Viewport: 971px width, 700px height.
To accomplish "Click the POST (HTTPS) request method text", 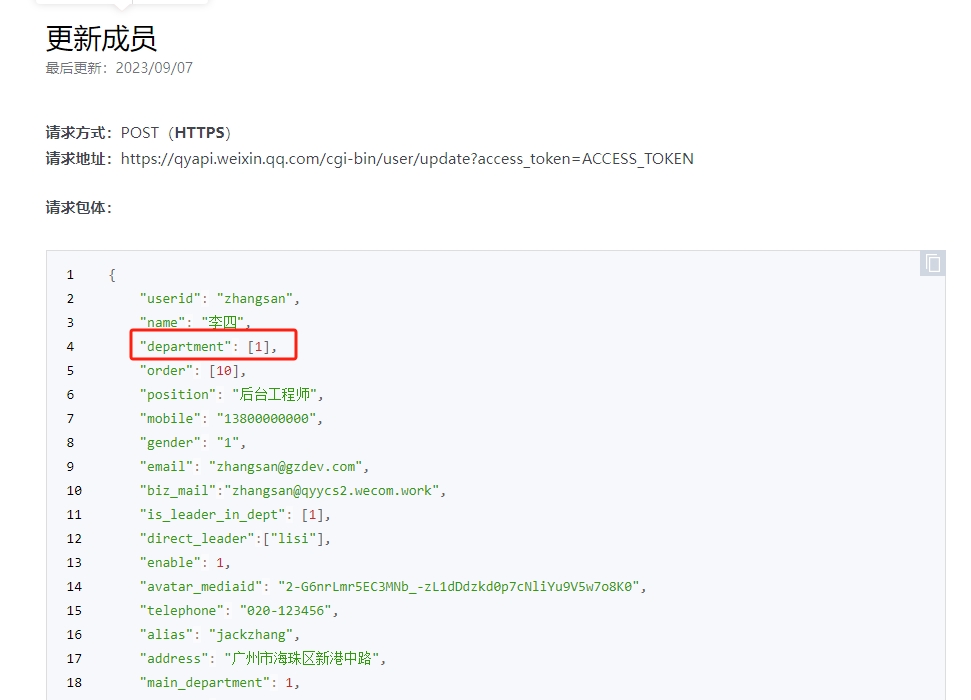I will coord(175,133).
